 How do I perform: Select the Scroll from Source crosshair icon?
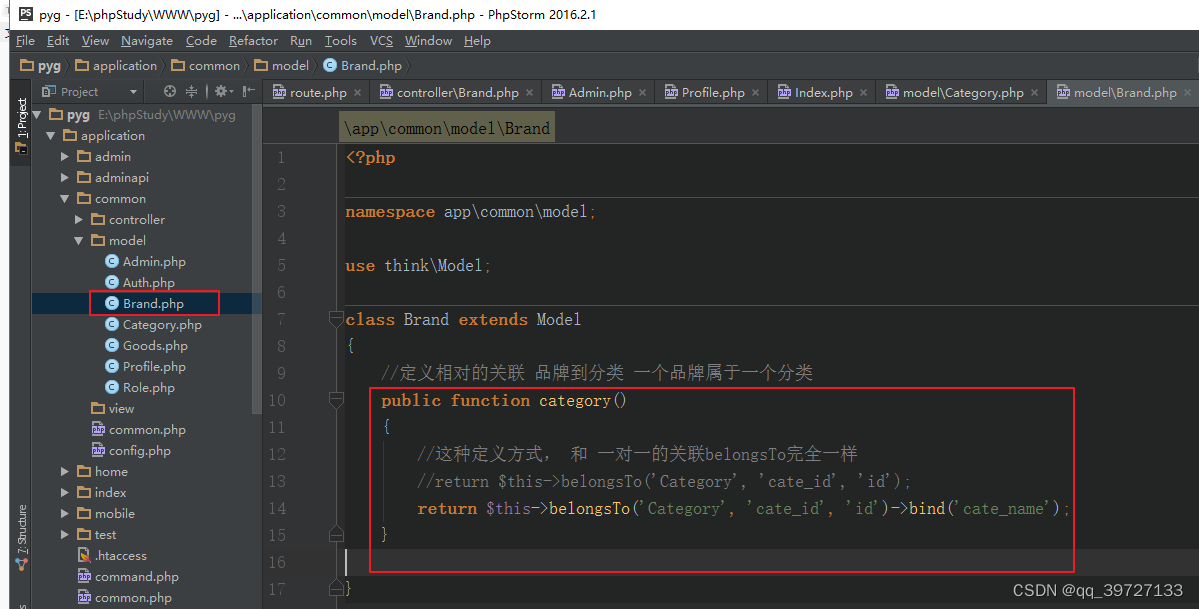169,91
